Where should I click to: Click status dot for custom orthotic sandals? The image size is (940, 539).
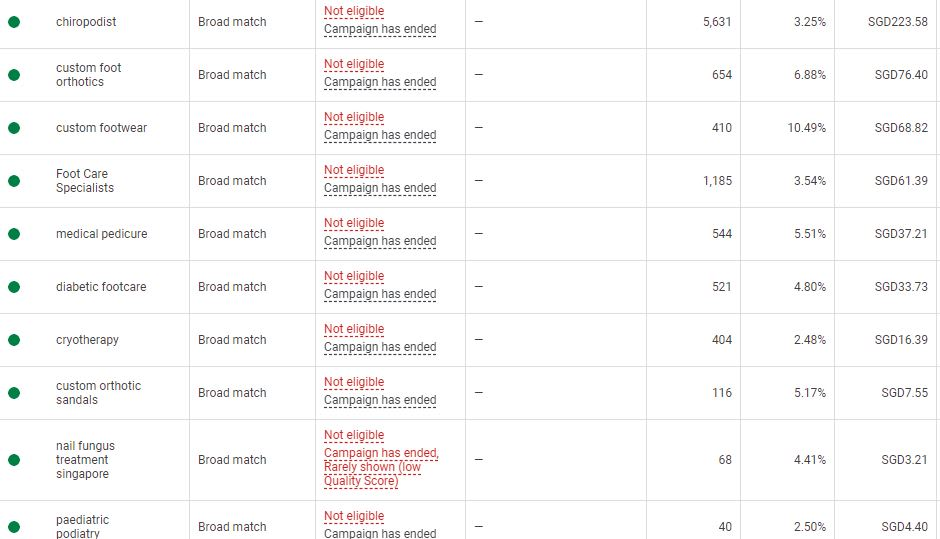[x=14, y=393]
